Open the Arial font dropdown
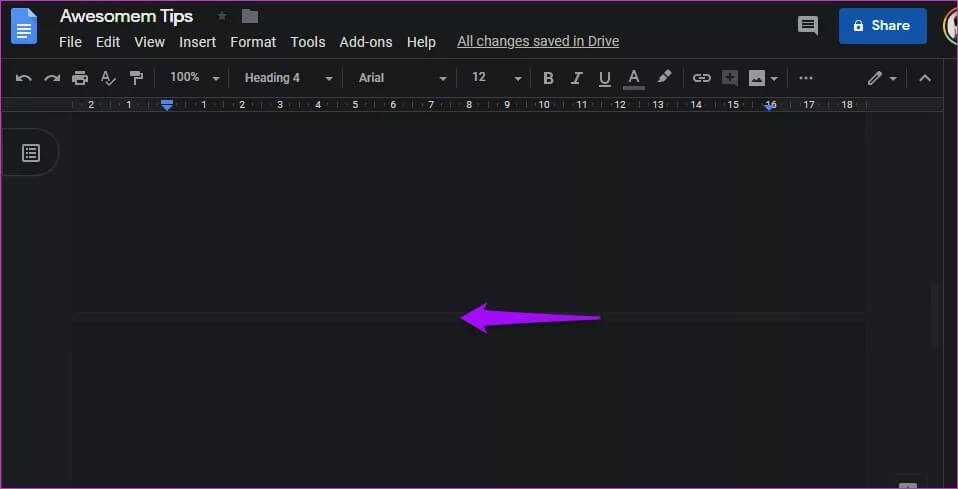Viewport: 958px width, 489px height. tap(402, 78)
